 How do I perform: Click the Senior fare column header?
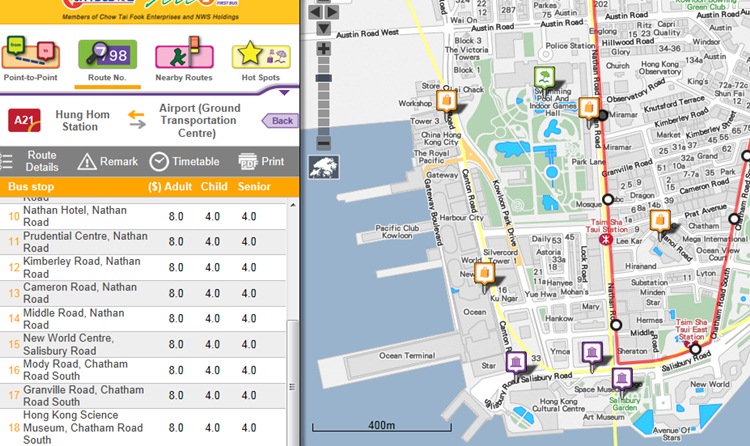tap(254, 187)
